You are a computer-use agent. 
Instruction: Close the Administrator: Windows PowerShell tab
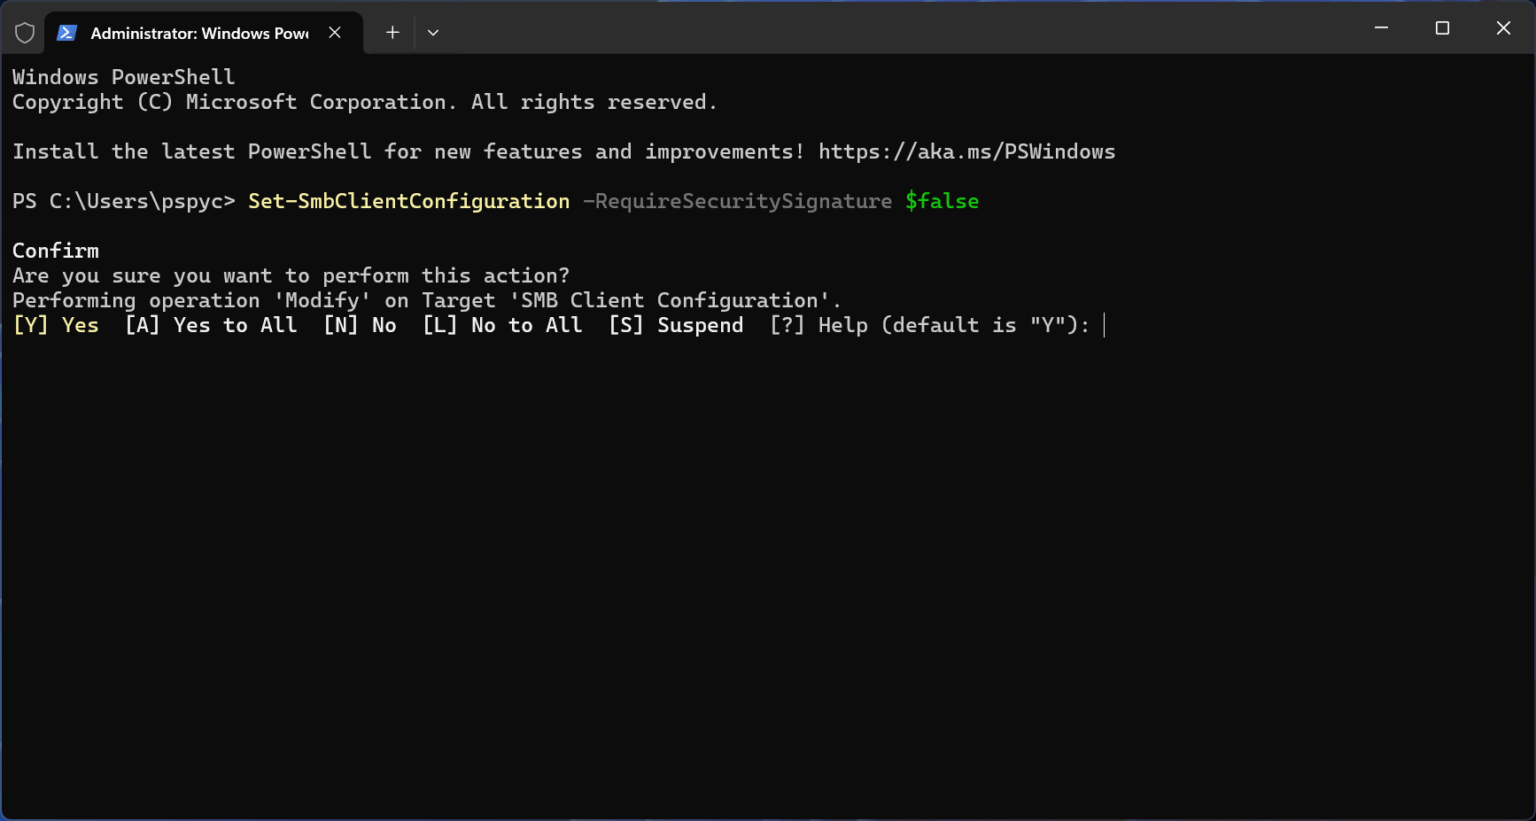pos(335,32)
